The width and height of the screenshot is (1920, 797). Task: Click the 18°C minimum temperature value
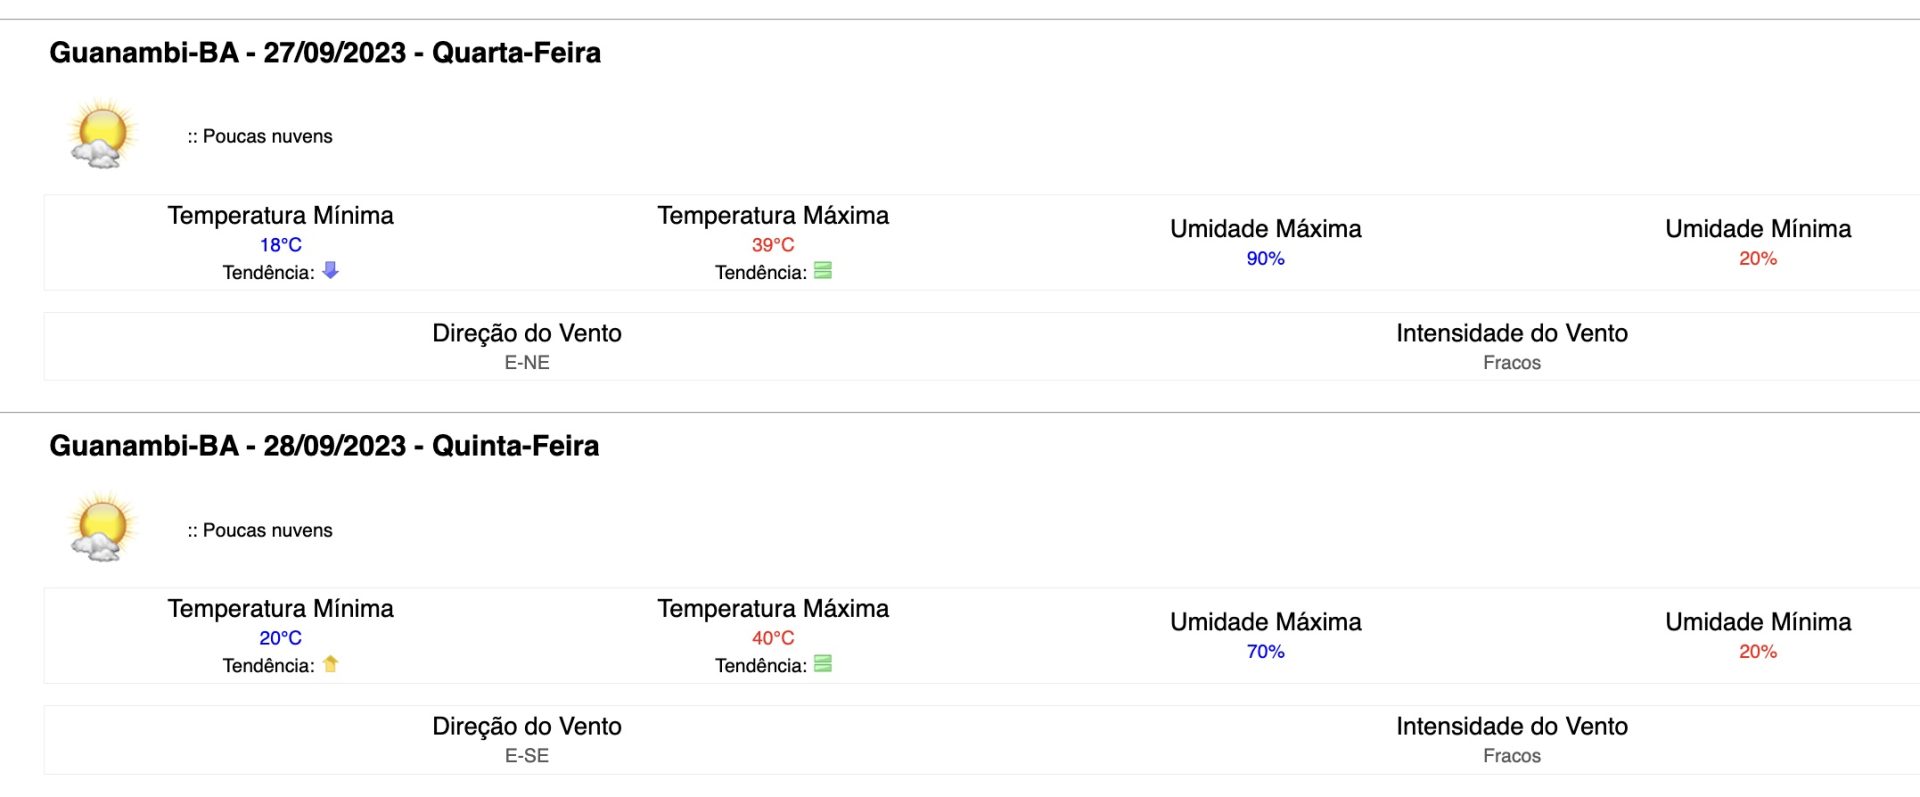coord(281,244)
